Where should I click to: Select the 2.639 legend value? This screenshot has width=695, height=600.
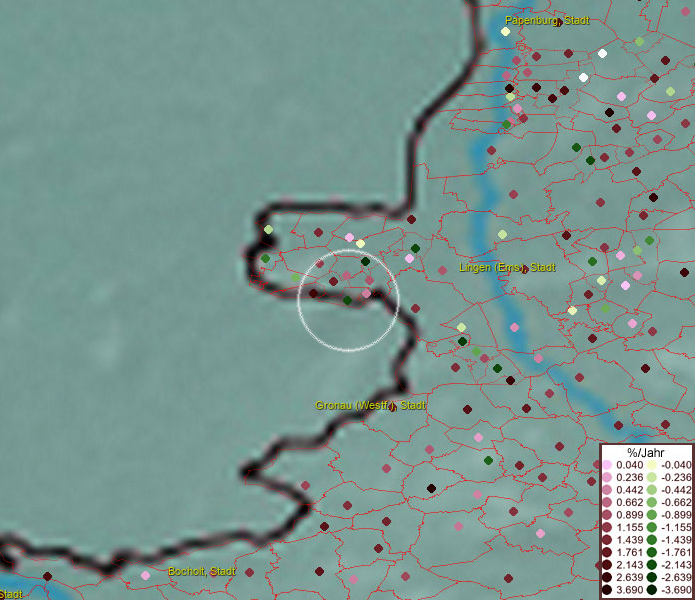(x=629, y=577)
